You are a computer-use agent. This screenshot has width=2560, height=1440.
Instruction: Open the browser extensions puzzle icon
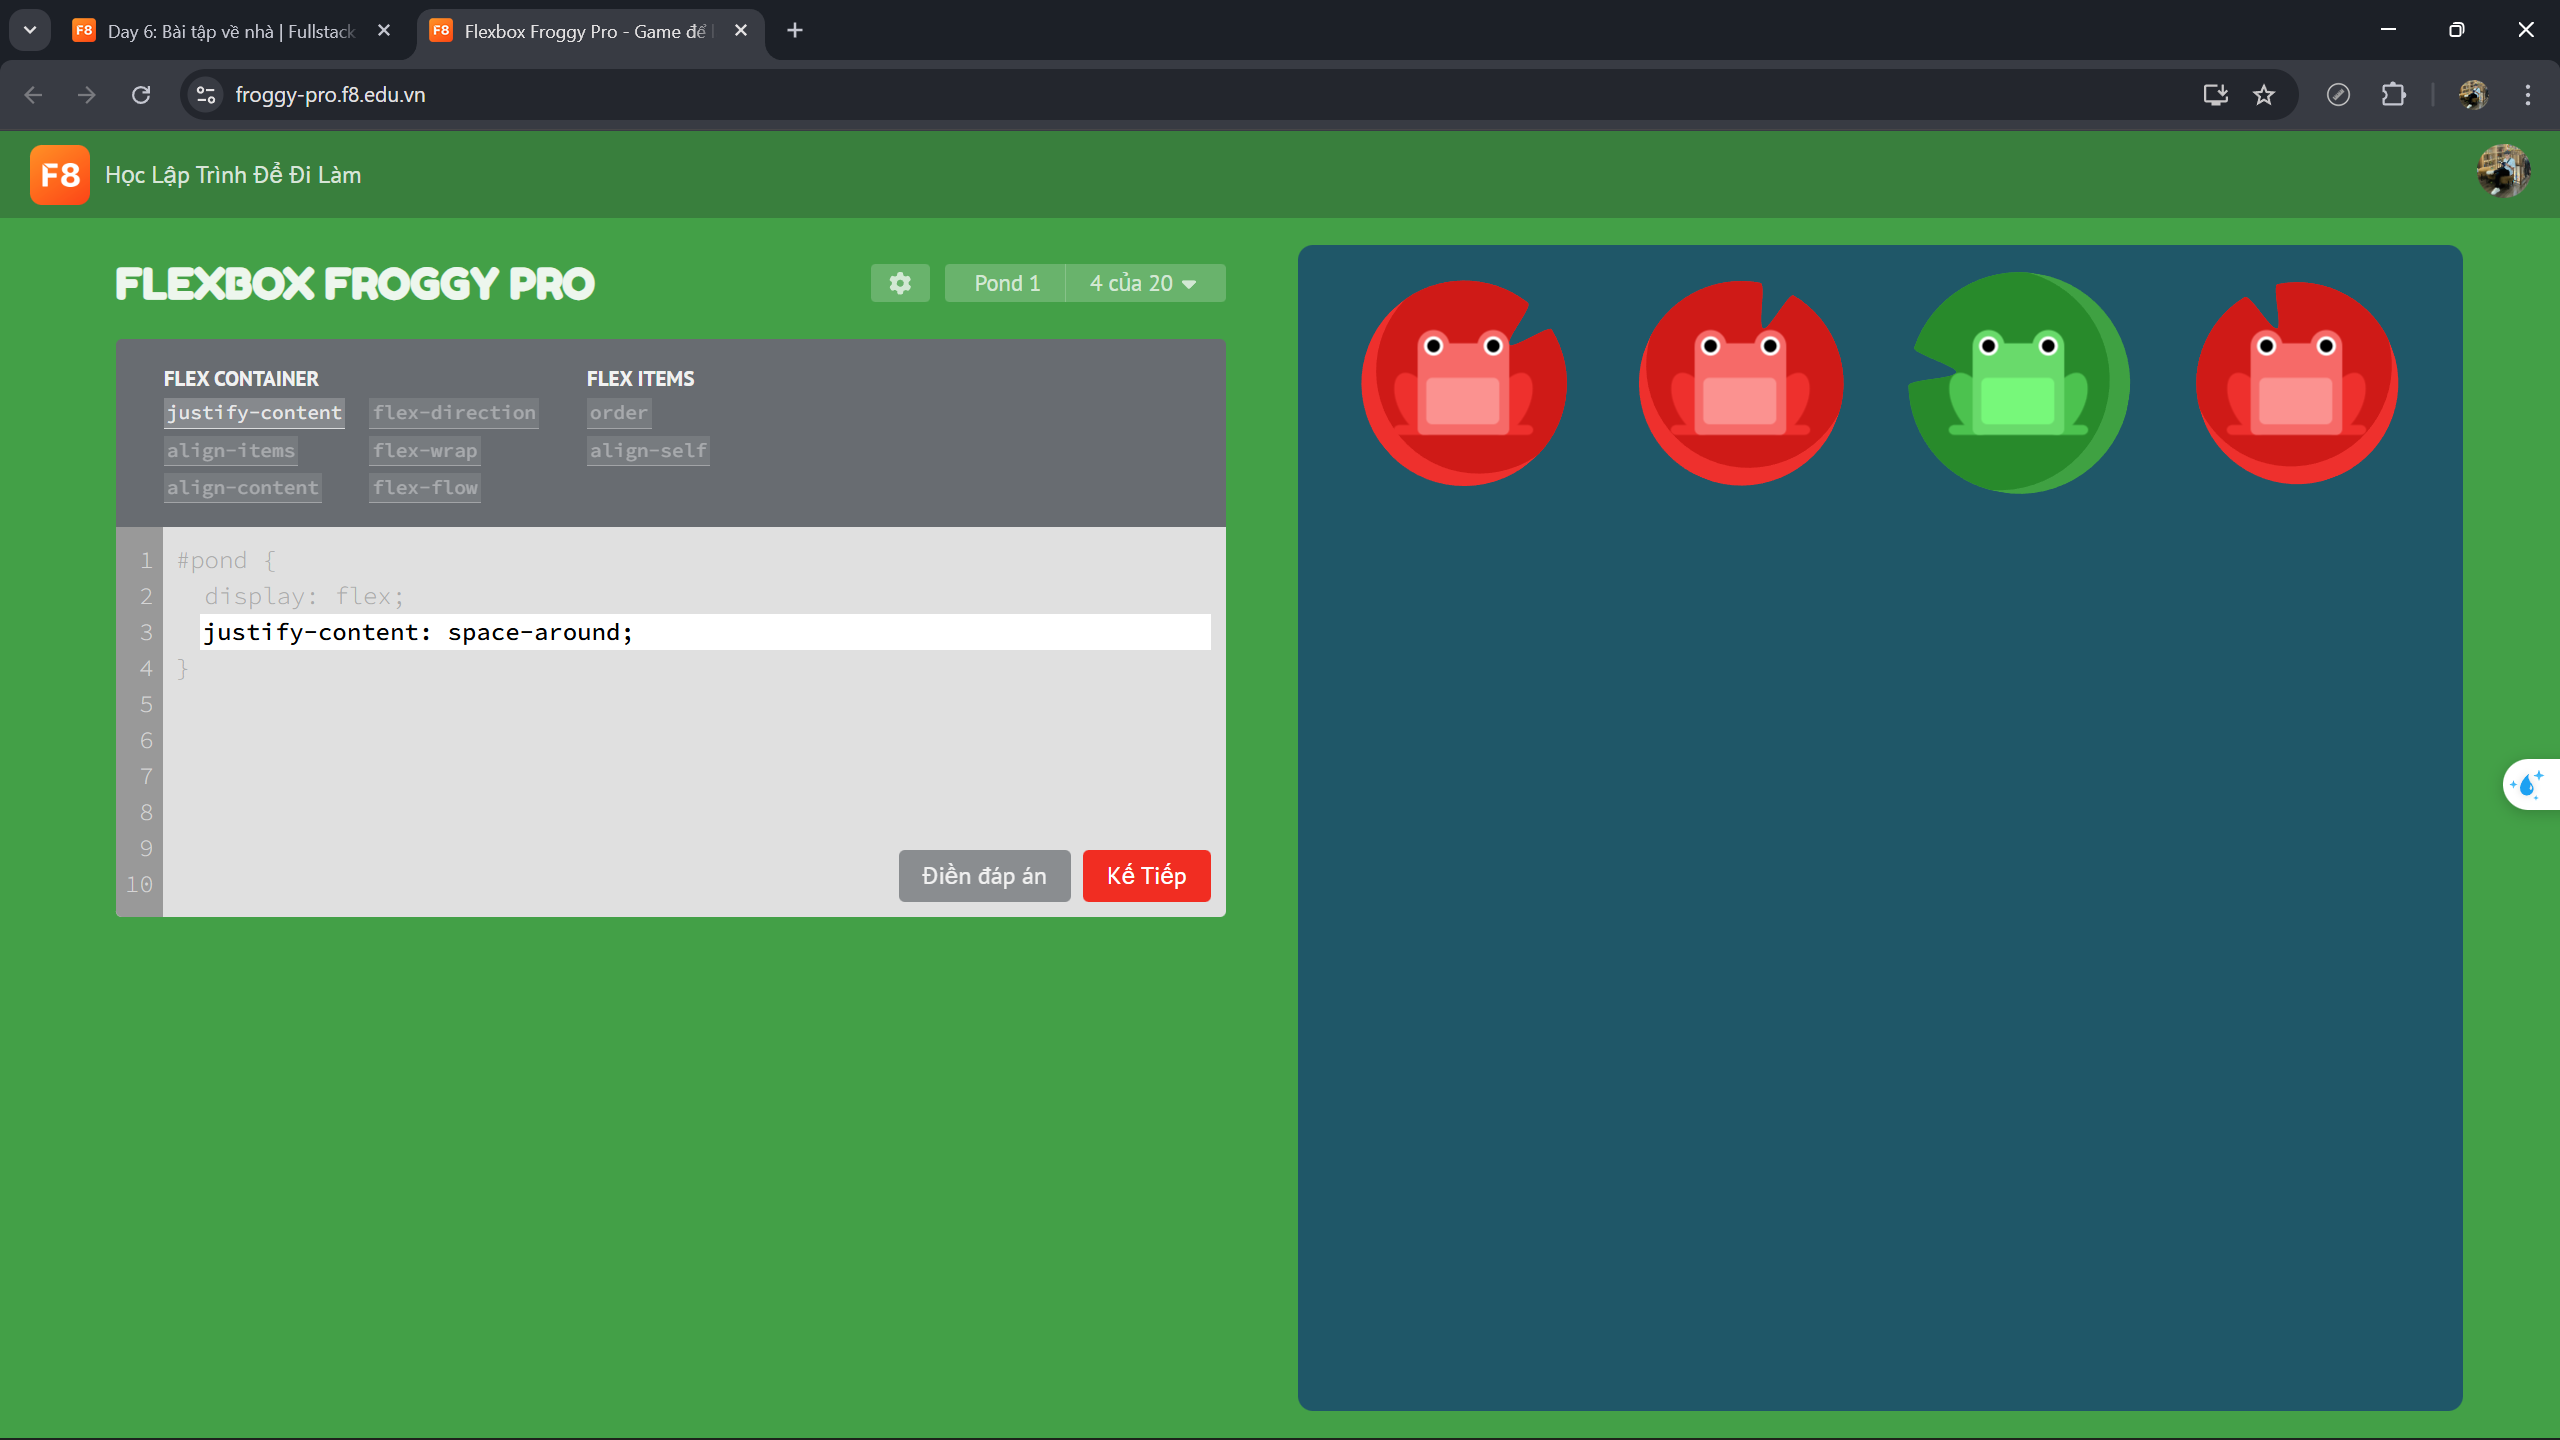(2393, 95)
